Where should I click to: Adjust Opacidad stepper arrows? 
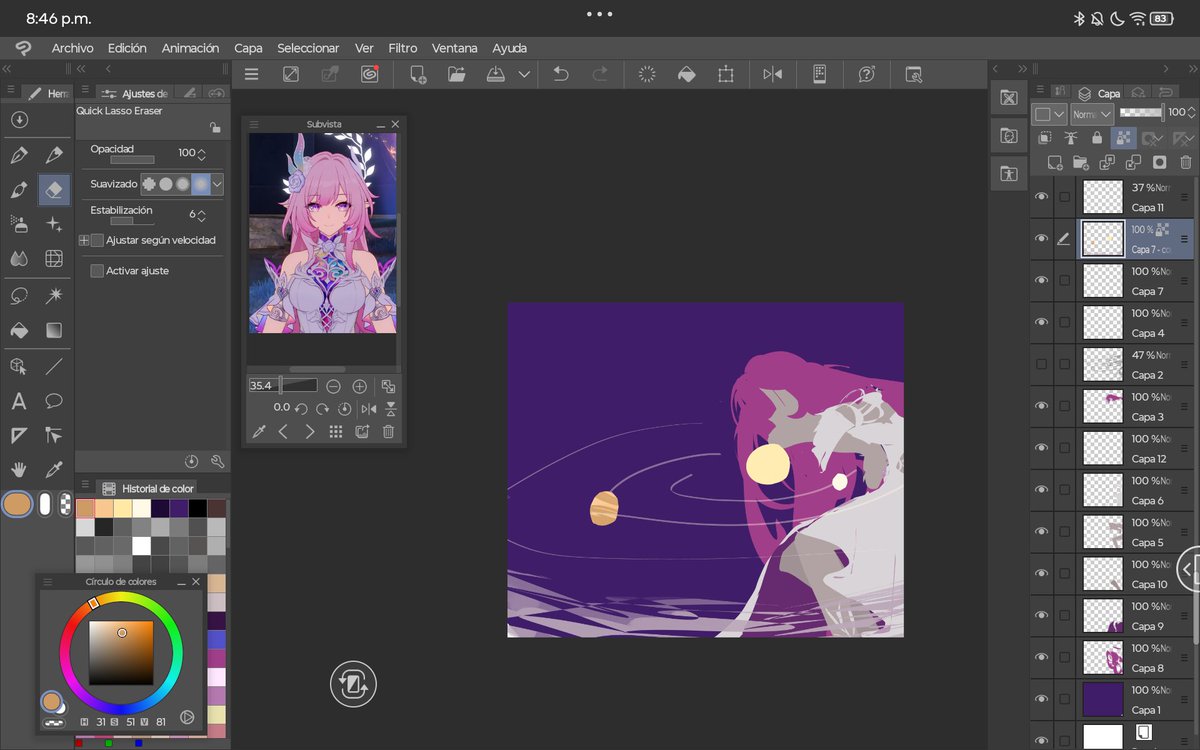point(202,153)
